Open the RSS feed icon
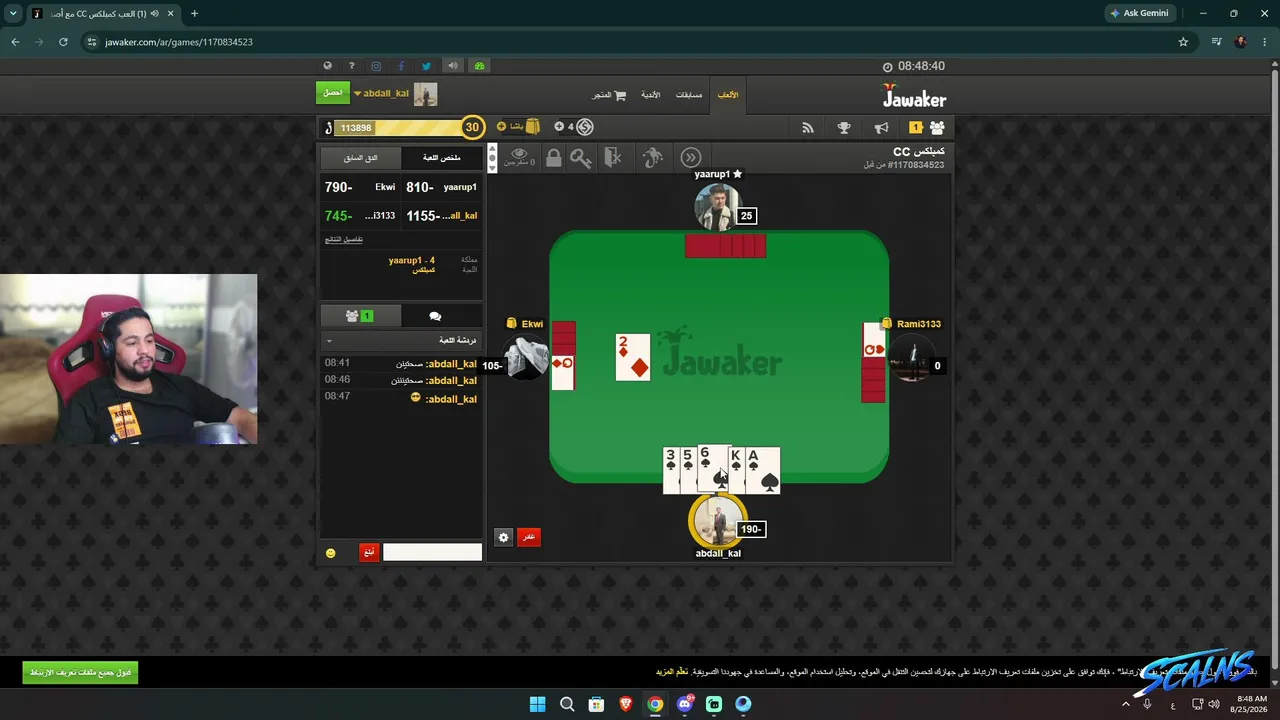The image size is (1280, 720). (x=808, y=128)
